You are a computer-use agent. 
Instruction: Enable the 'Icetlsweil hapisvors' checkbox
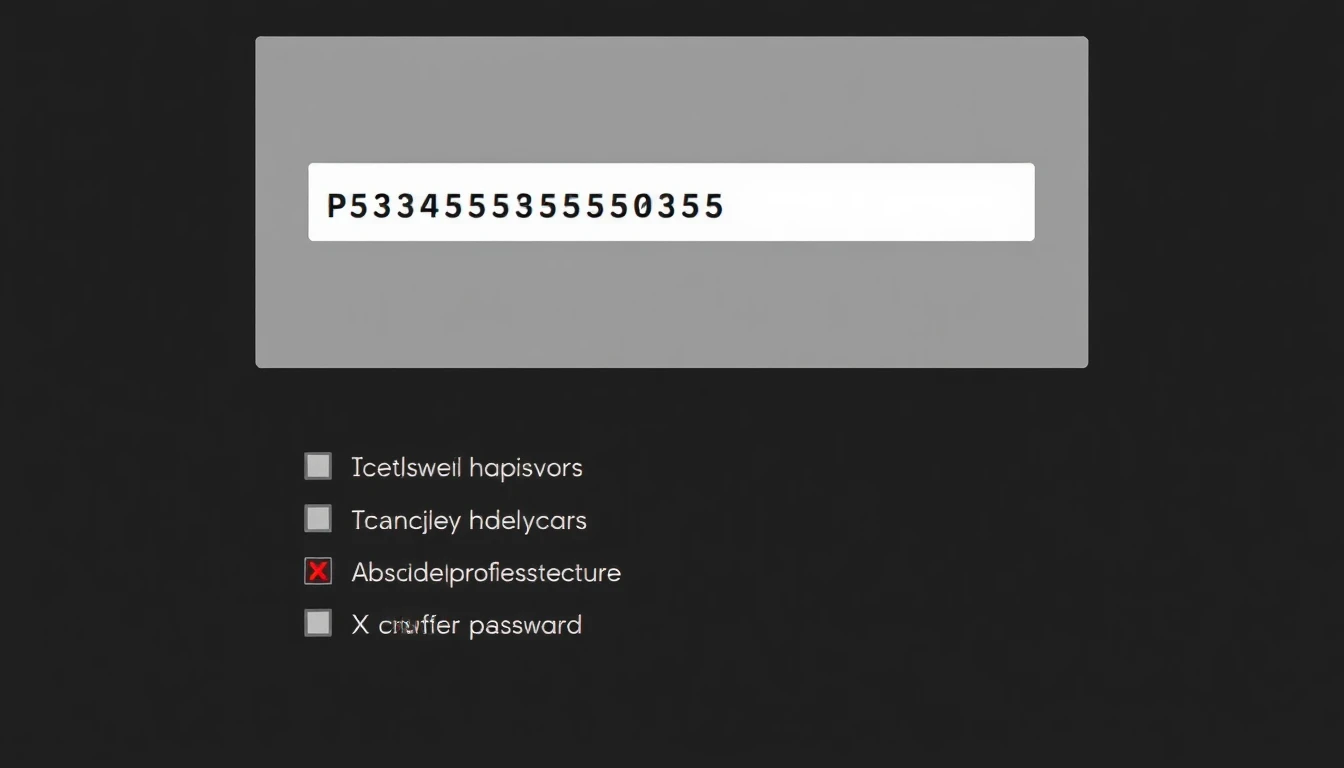click(x=317, y=464)
